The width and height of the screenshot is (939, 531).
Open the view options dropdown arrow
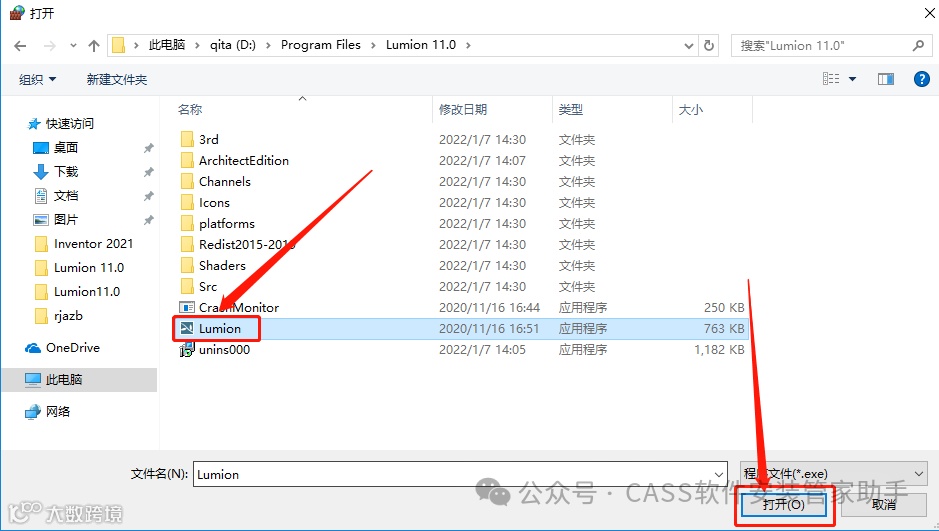(852, 79)
